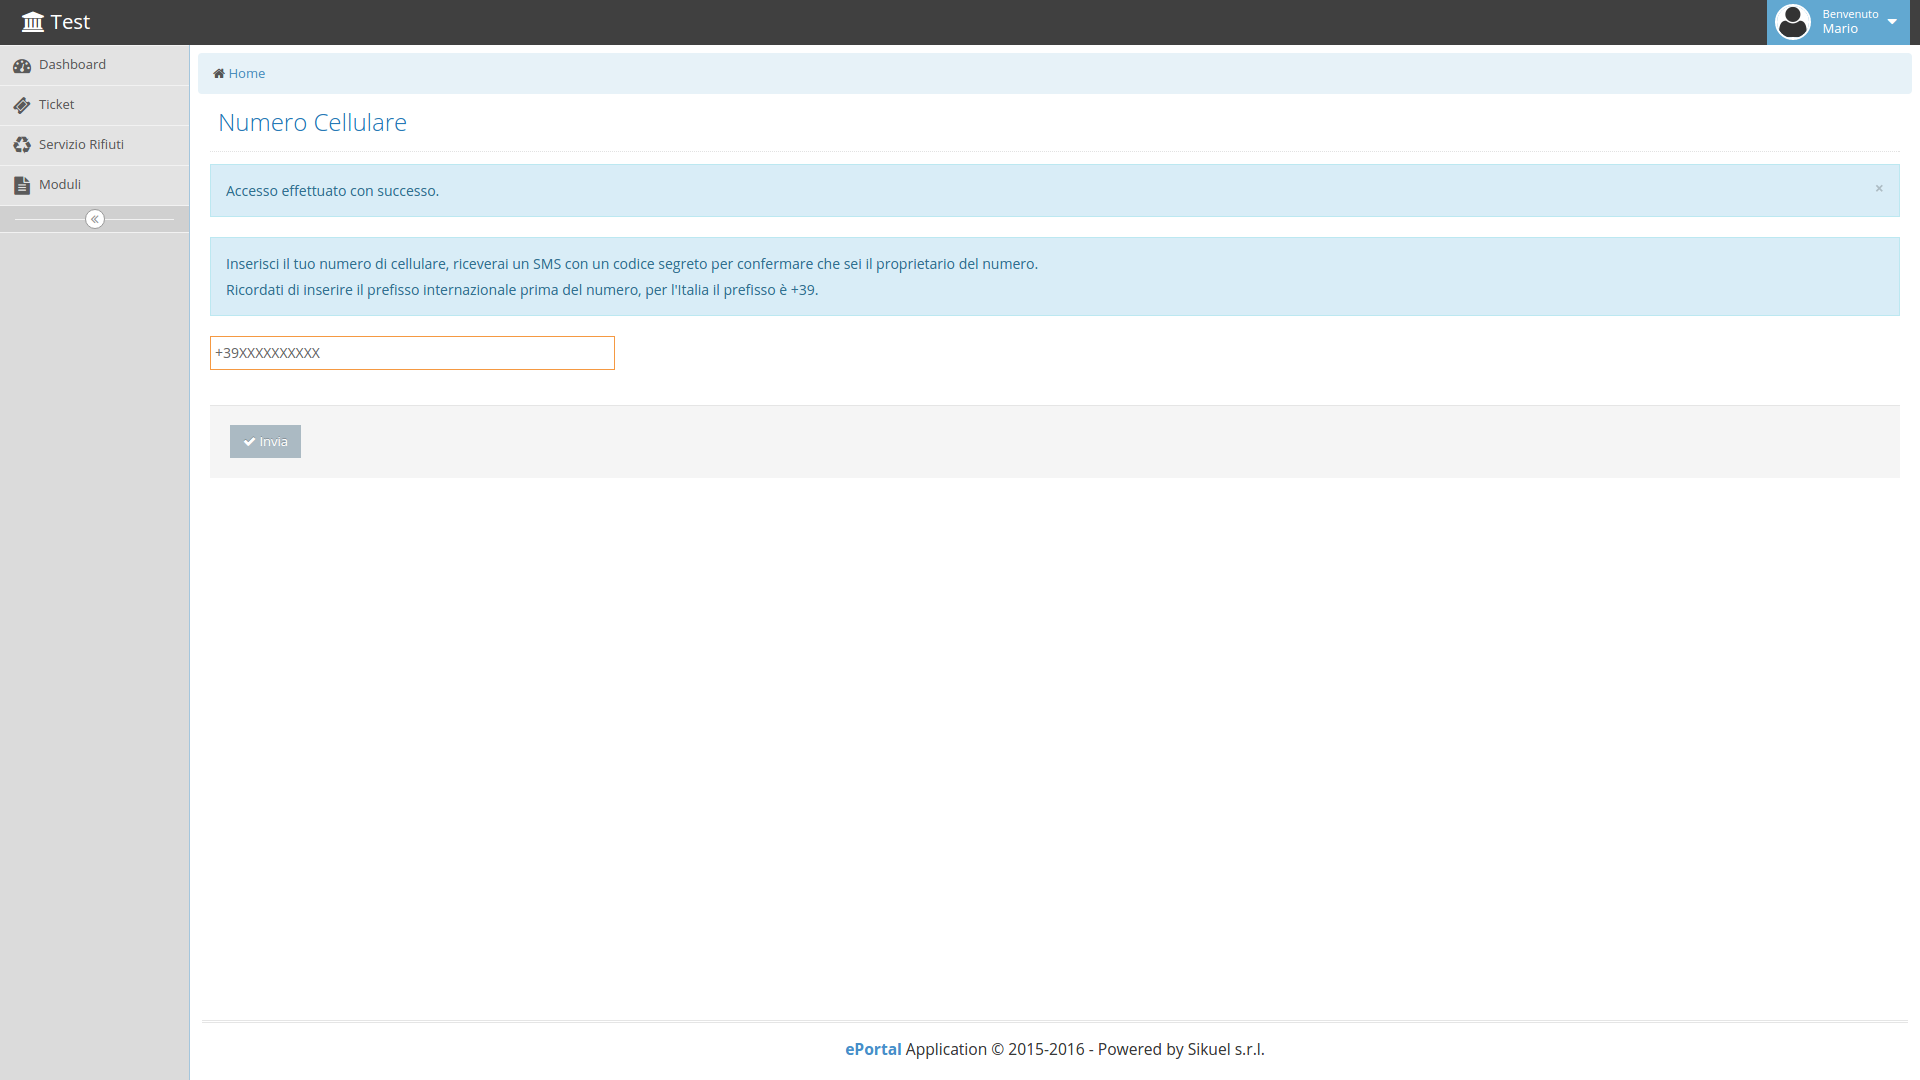Screen dimensions: 1920x1080
Task: Open the Ticket menu item
Action: [x=57, y=105]
